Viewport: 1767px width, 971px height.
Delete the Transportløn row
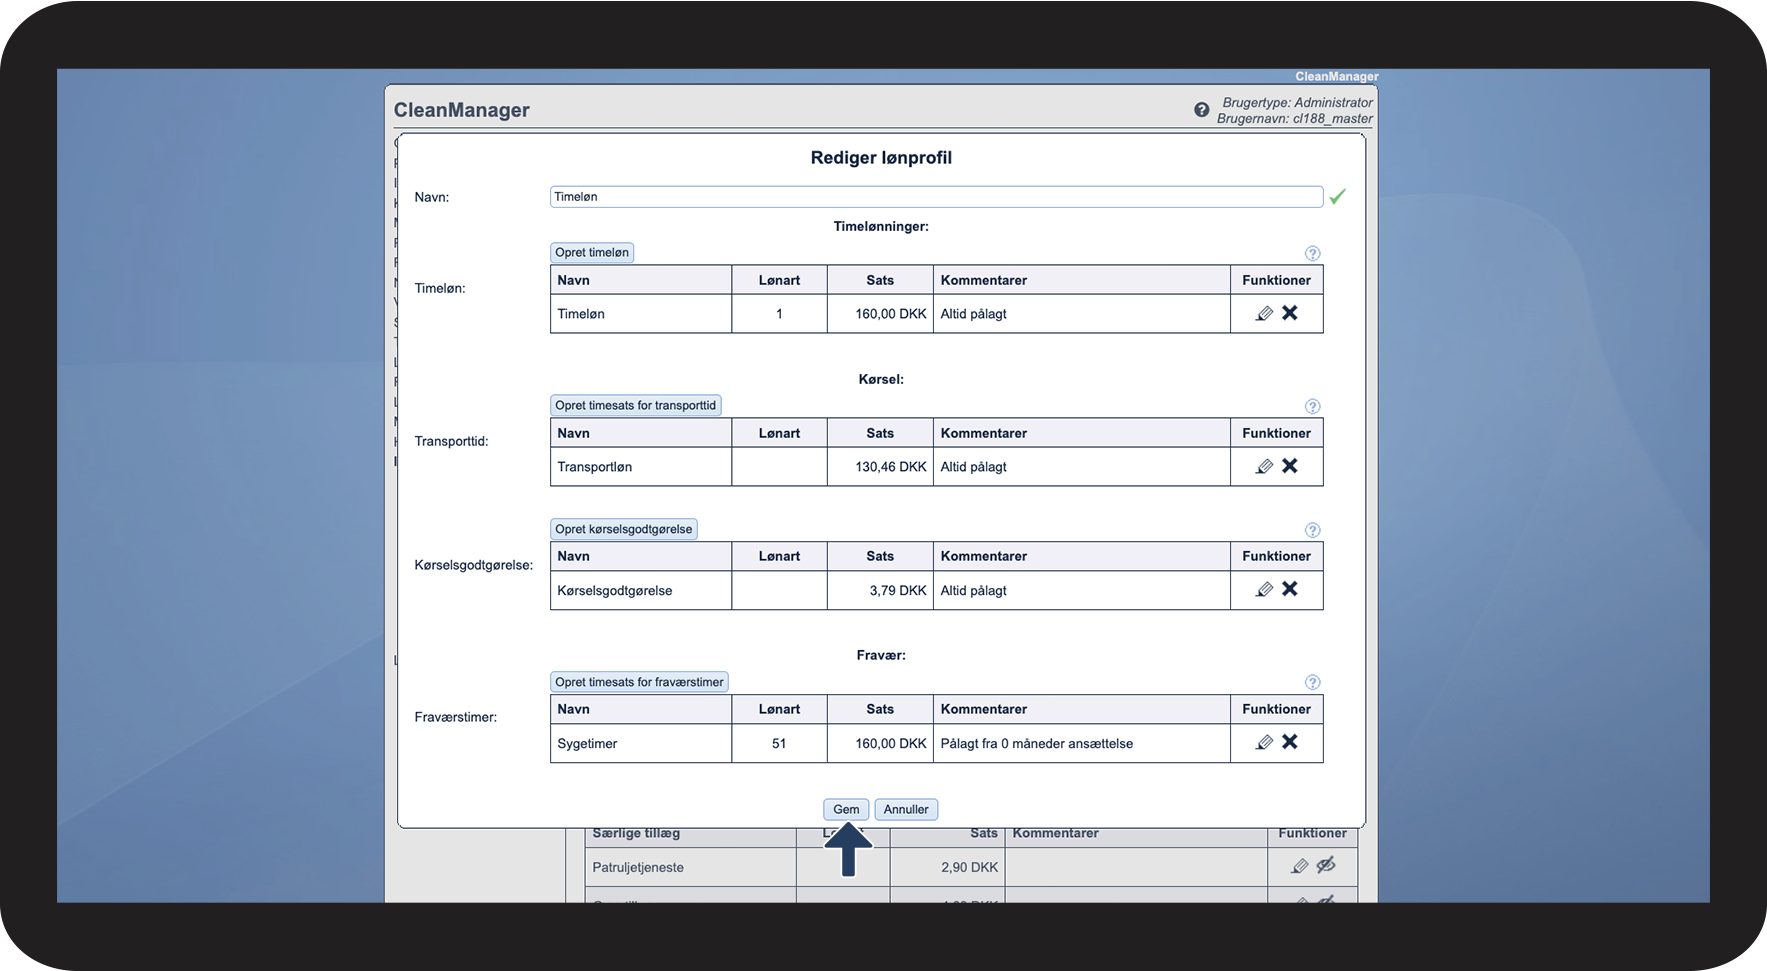[1290, 466]
